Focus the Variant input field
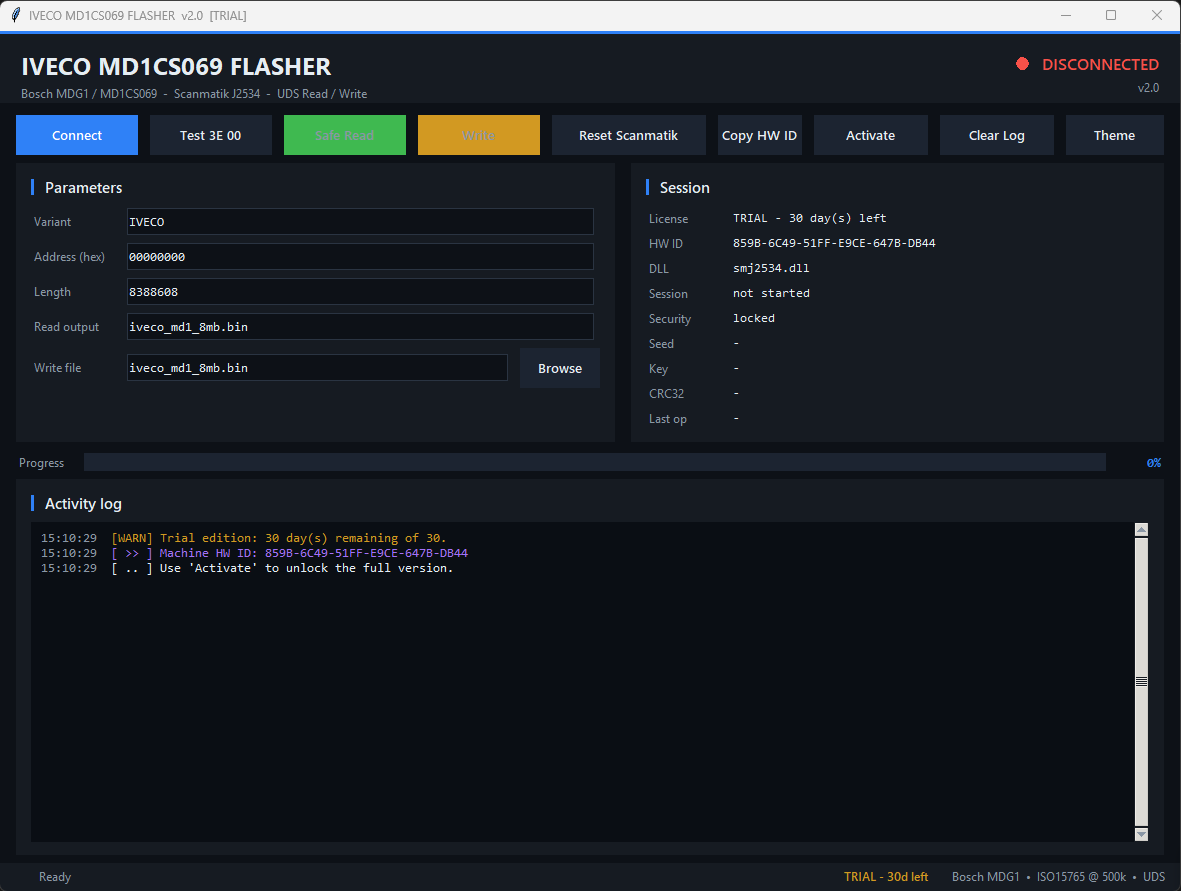1181x891 pixels. pyautogui.click(x=360, y=222)
